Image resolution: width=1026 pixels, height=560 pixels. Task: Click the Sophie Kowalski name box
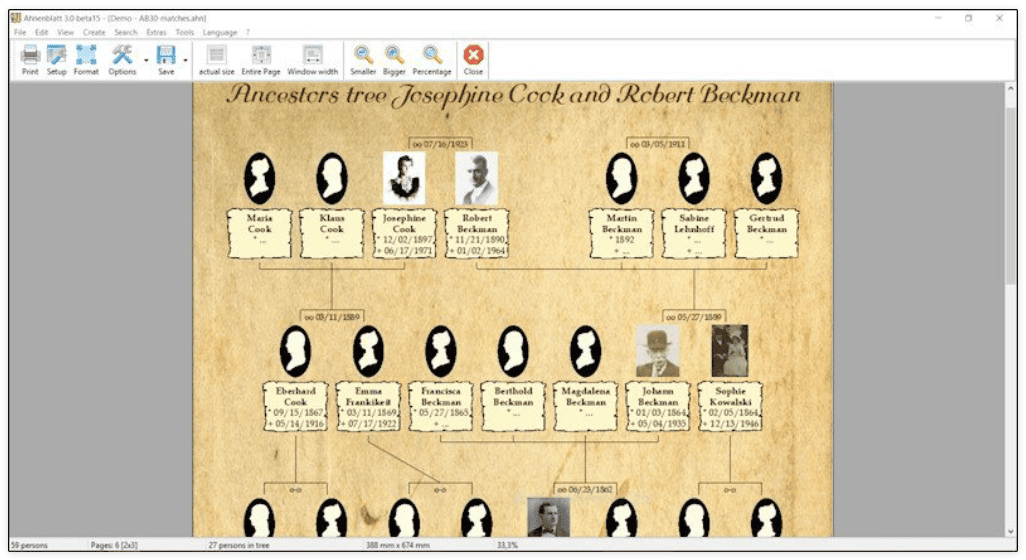(x=730, y=406)
